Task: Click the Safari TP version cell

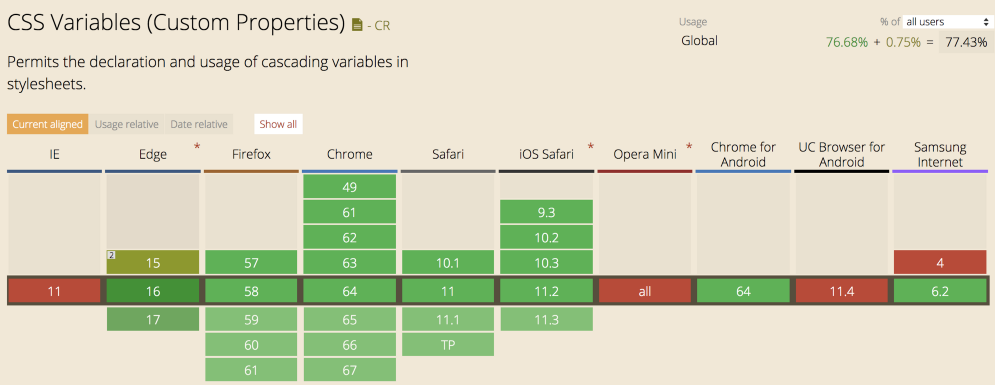Action: [448, 344]
